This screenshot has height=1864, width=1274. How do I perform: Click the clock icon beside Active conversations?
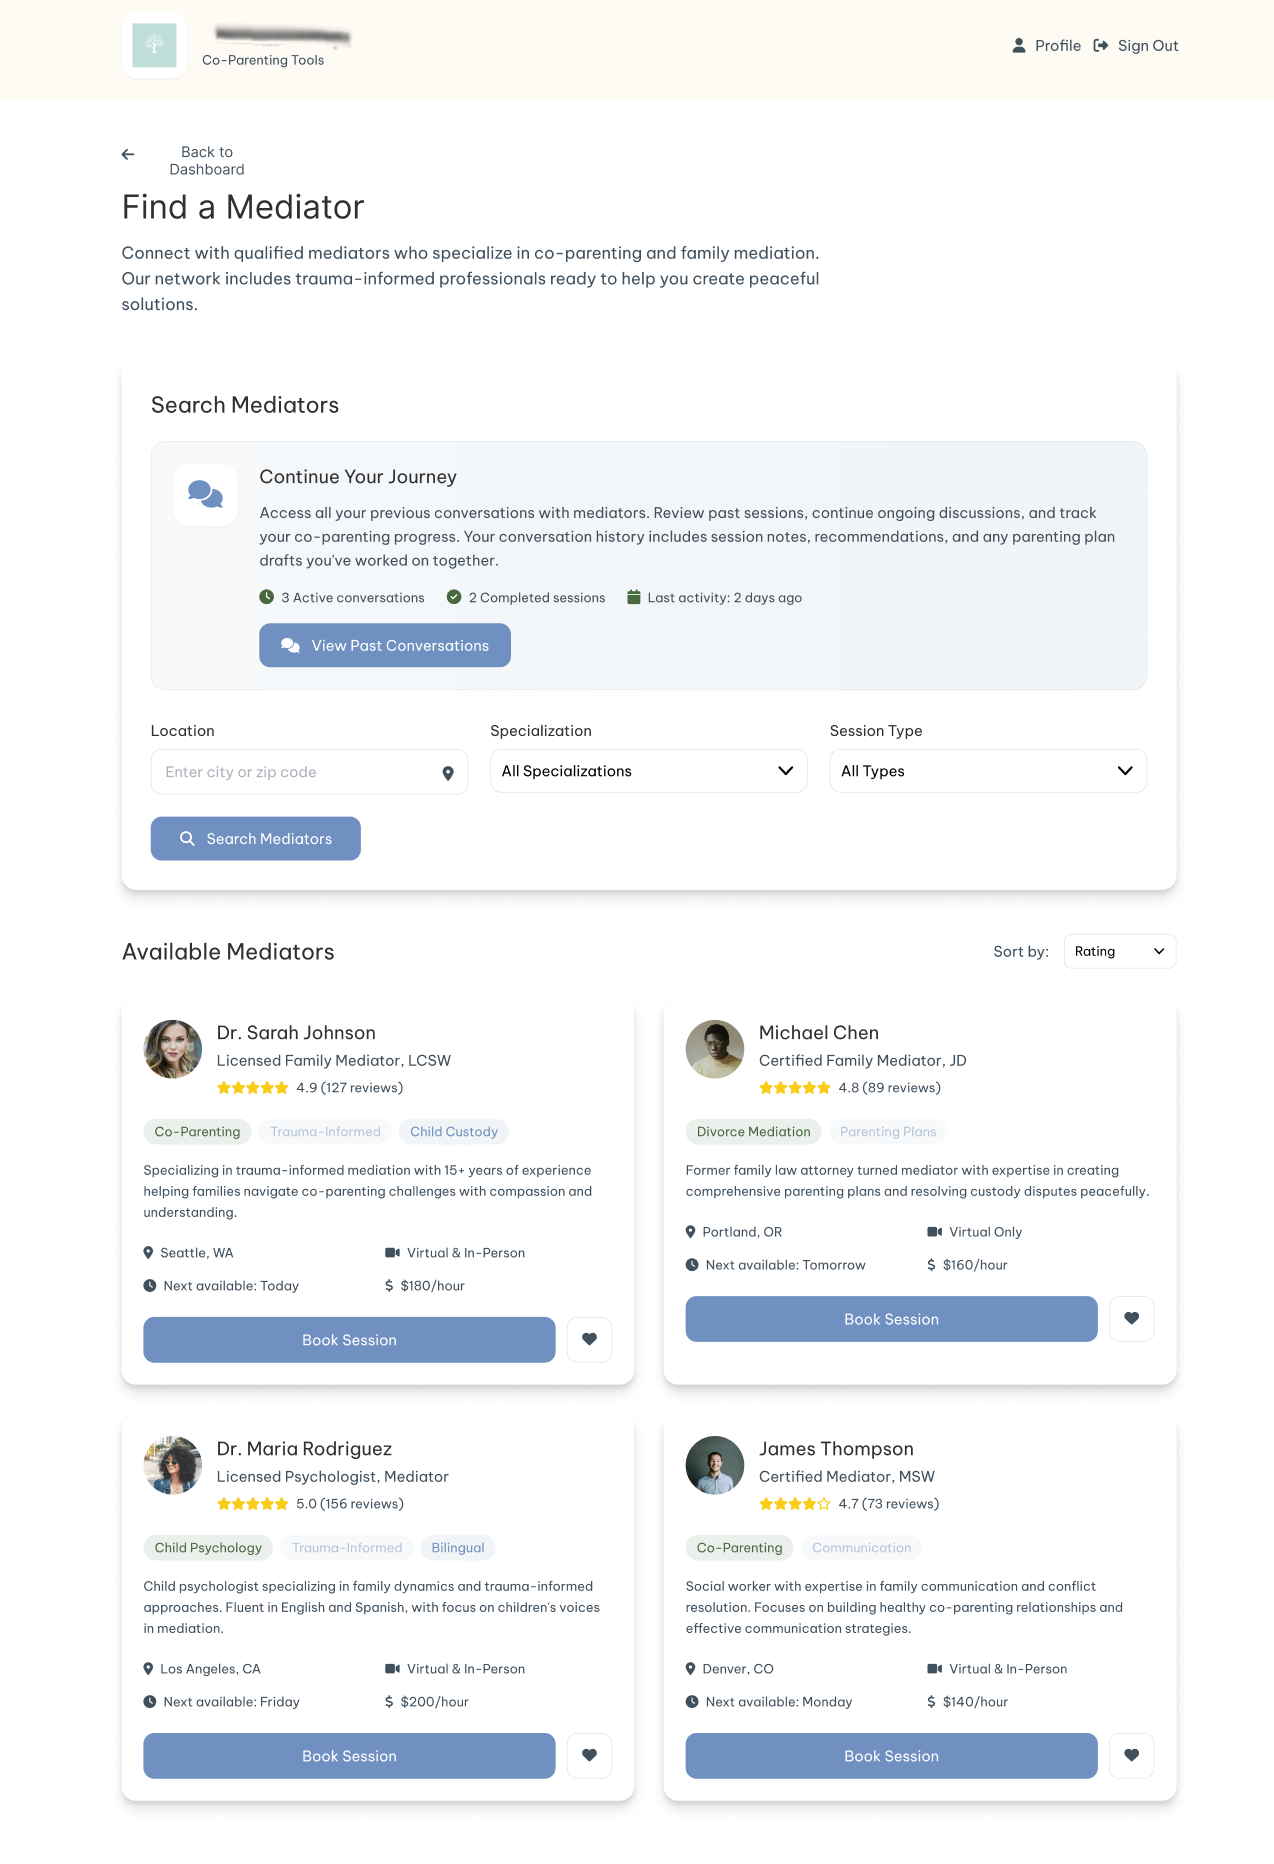pyautogui.click(x=267, y=597)
